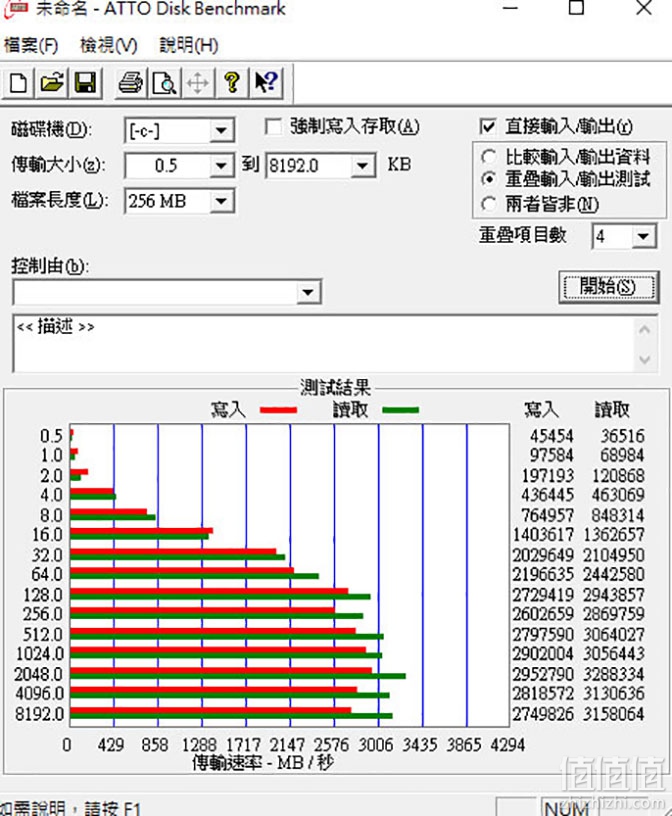The image size is (672, 816).
Task: Open the 磁碟機 drive dropdown
Action: tap(221, 130)
